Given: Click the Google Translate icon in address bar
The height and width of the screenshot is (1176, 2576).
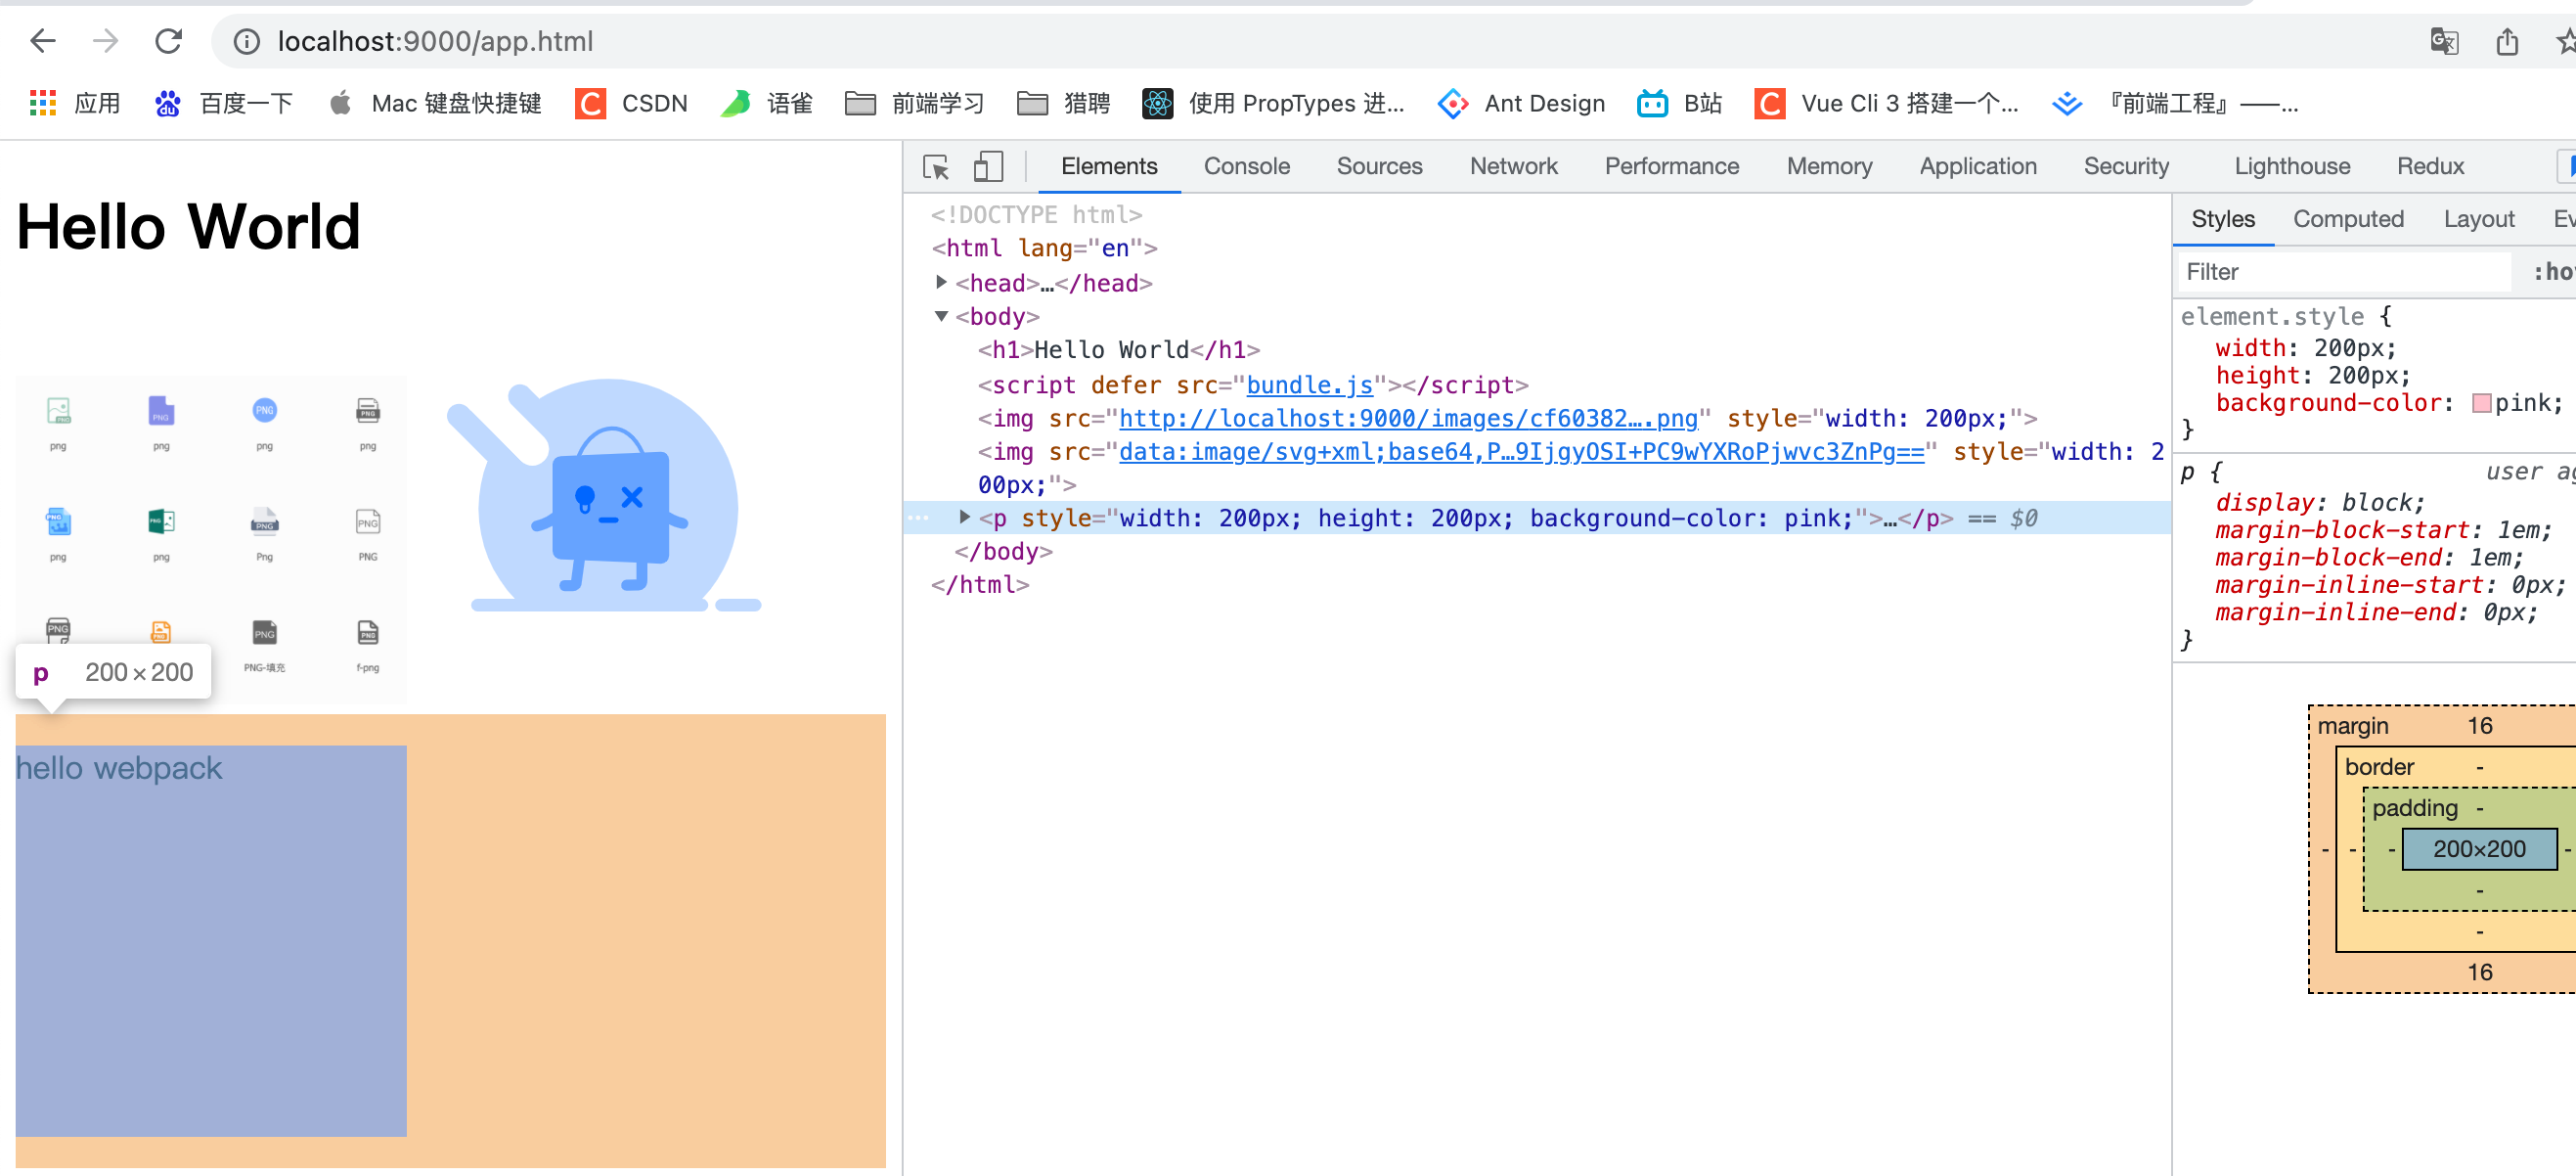Looking at the screenshot, I should (x=2444, y=41).
